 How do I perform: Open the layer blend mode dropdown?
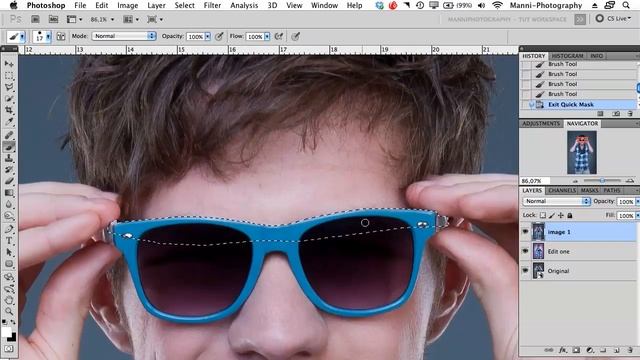point(556,201)
